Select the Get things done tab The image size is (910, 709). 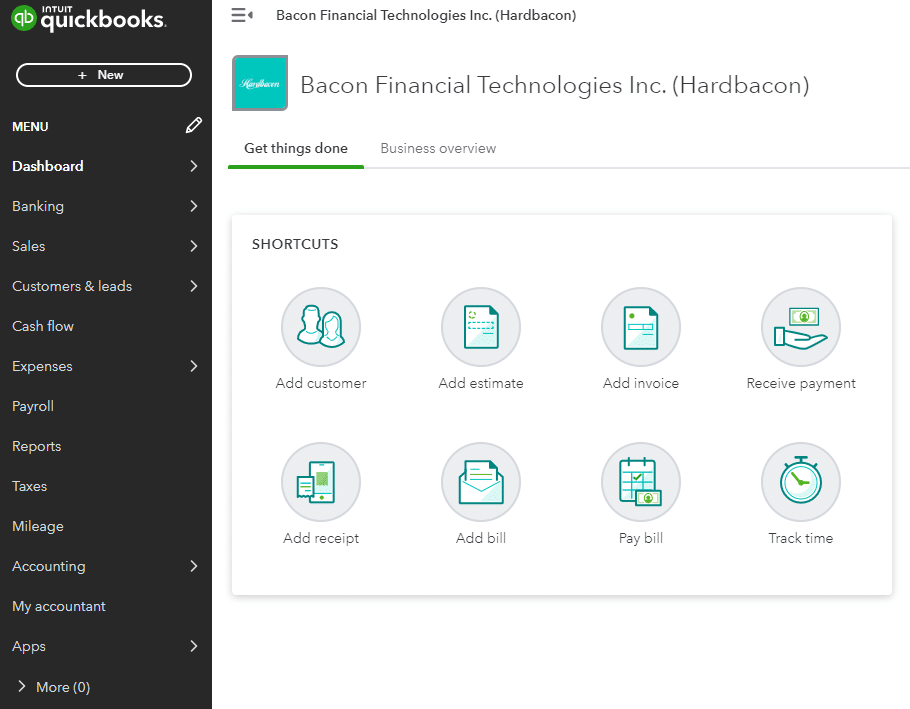(295, 148)
